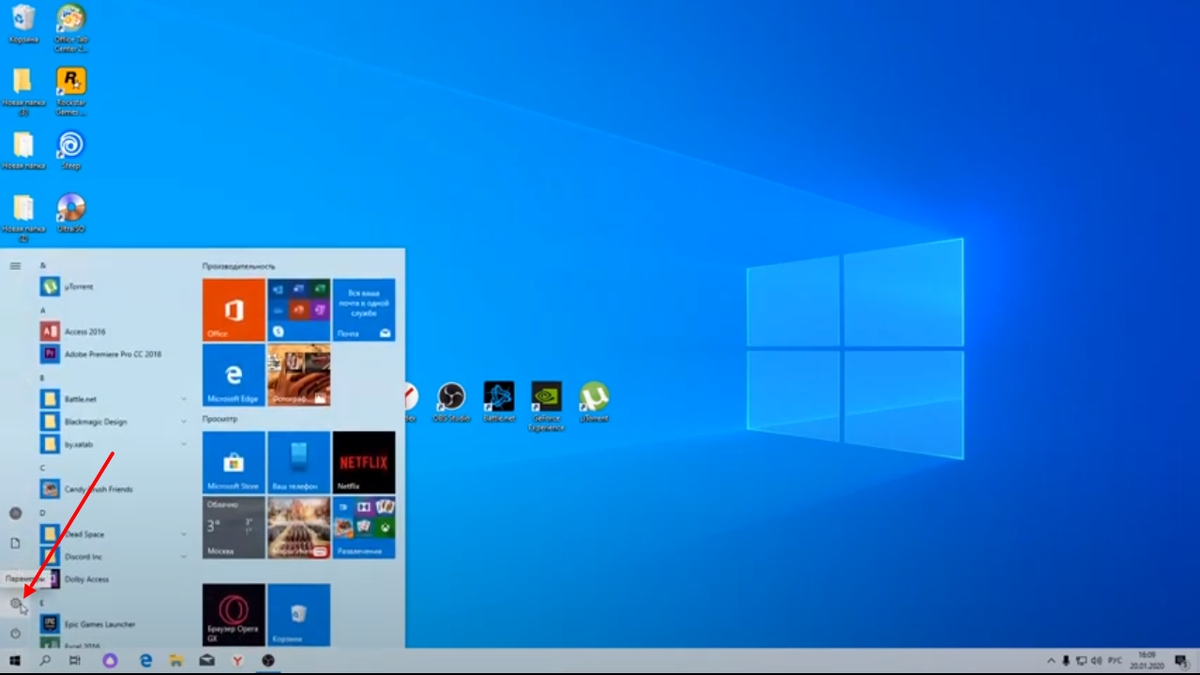
Task: Click the Просмотр tile group heading
Action: tap(218, 419)
